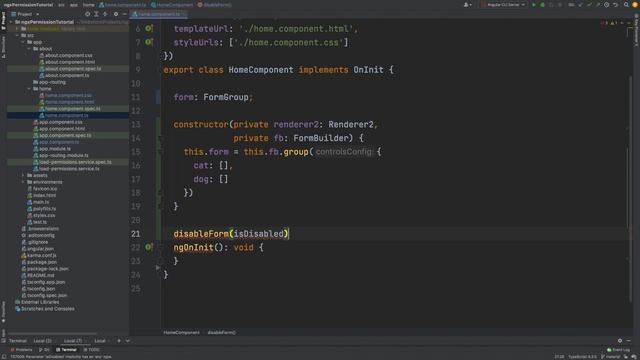Expand the assets folder
The width and height of the screenshot is (640, 360).
[23, 176]
